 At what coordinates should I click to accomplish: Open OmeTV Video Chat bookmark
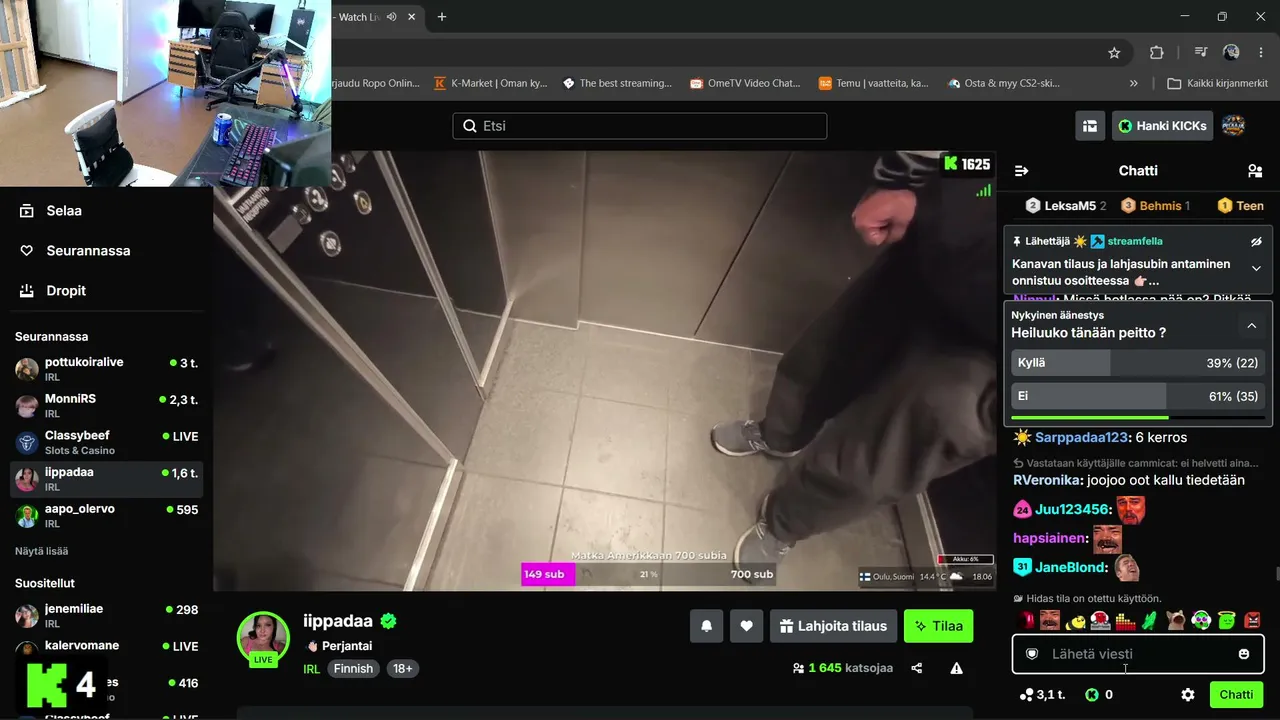point(745,83)
